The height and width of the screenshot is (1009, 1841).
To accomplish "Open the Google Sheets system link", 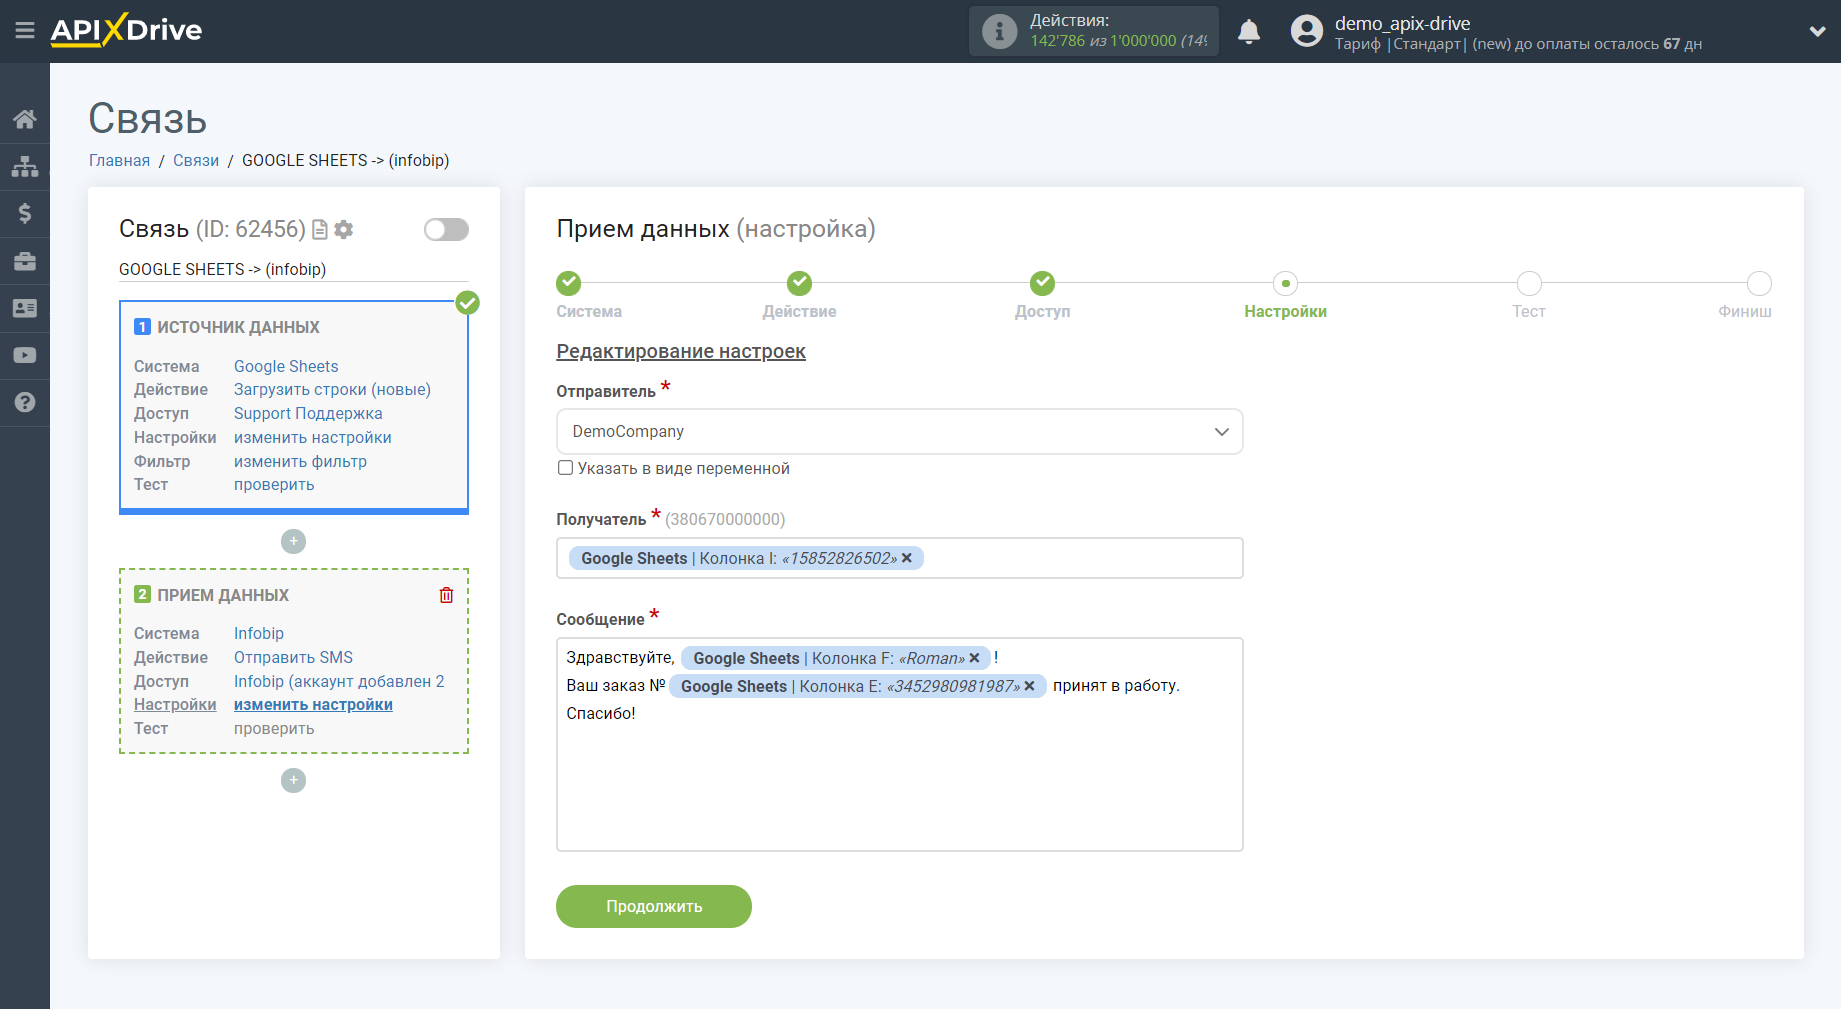I will [286, 366].
